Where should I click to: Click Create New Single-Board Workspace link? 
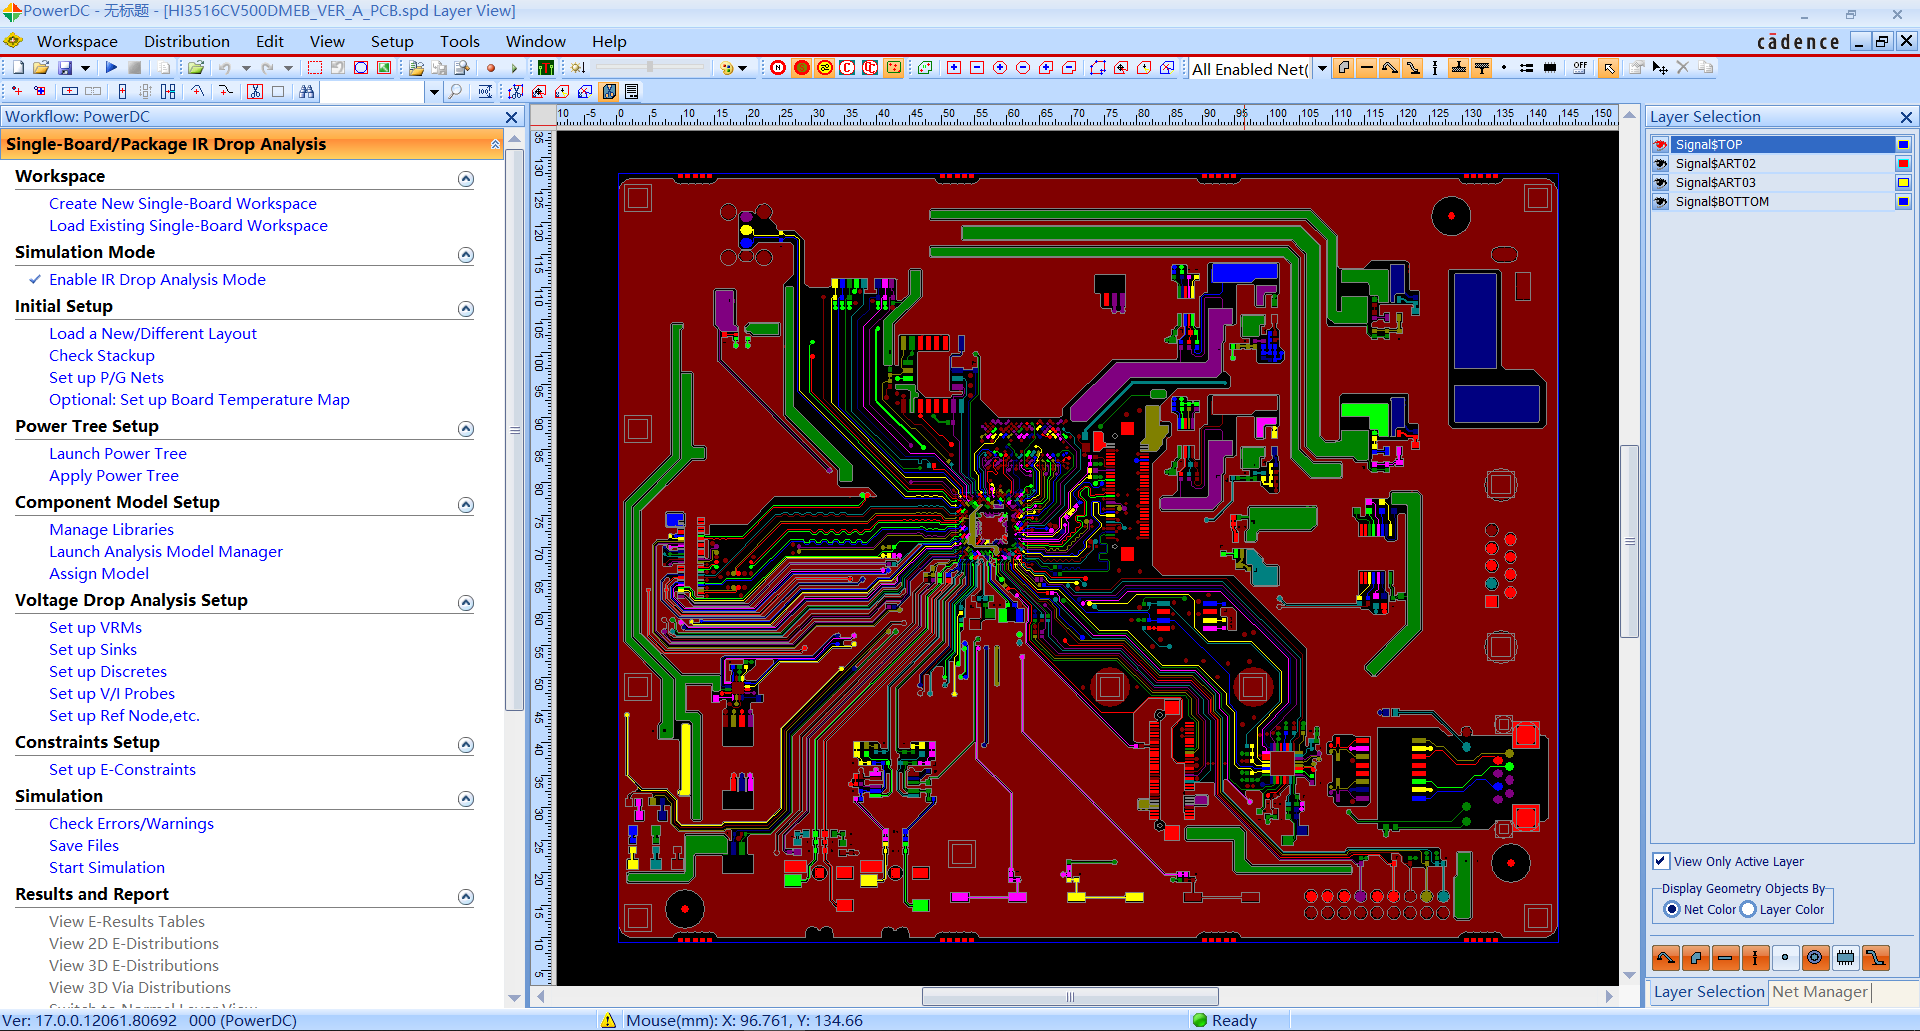[x=183, y=204]
